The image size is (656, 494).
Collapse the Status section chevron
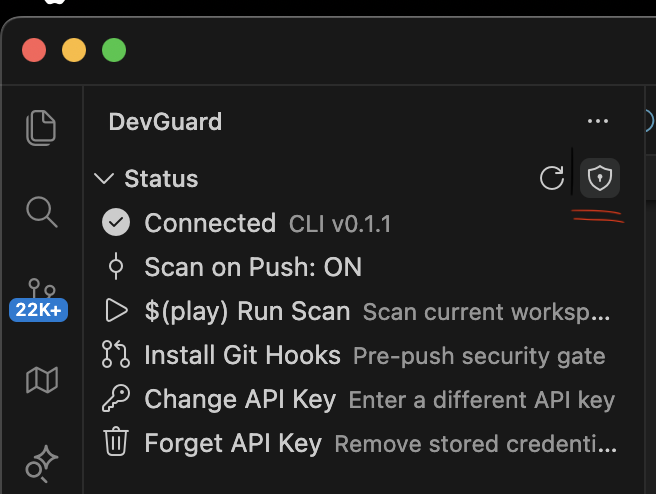click(103, 179)
